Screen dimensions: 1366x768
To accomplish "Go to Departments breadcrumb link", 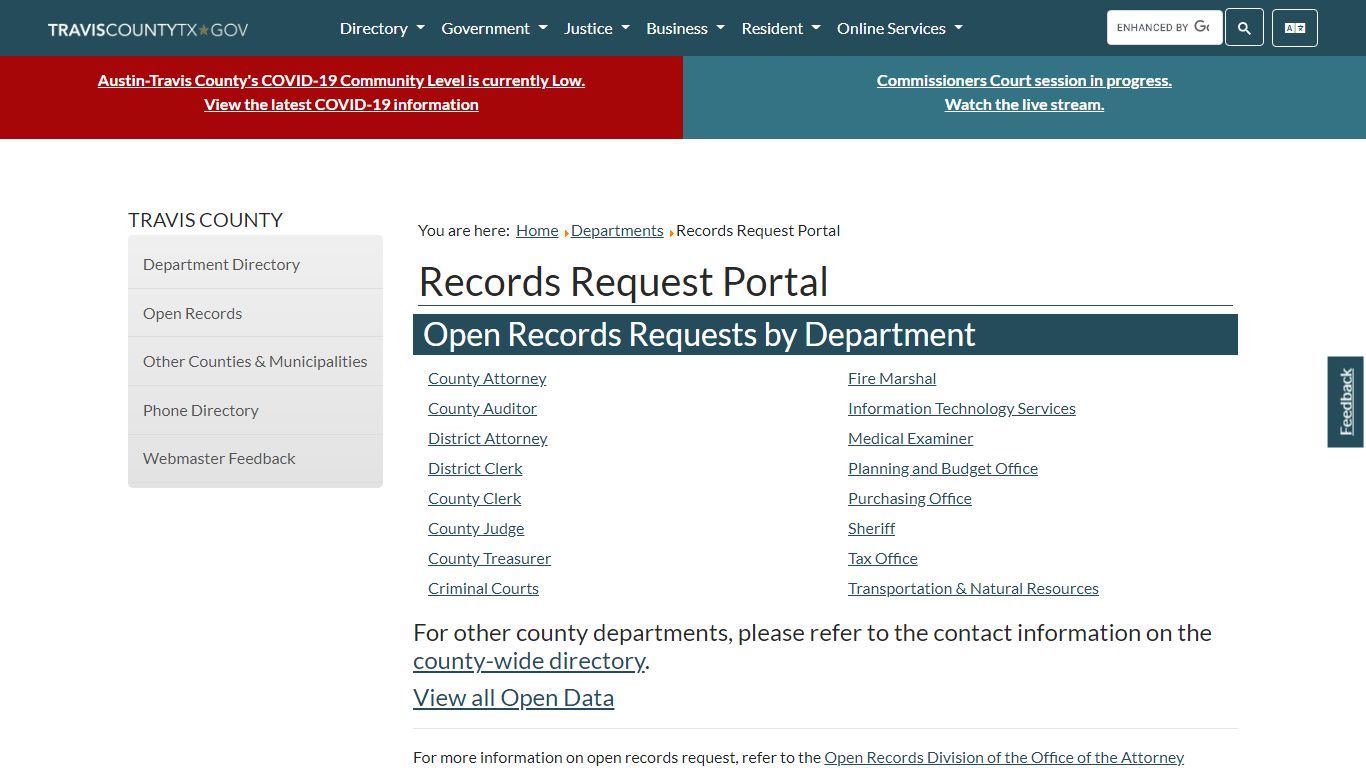I will 617,230.
